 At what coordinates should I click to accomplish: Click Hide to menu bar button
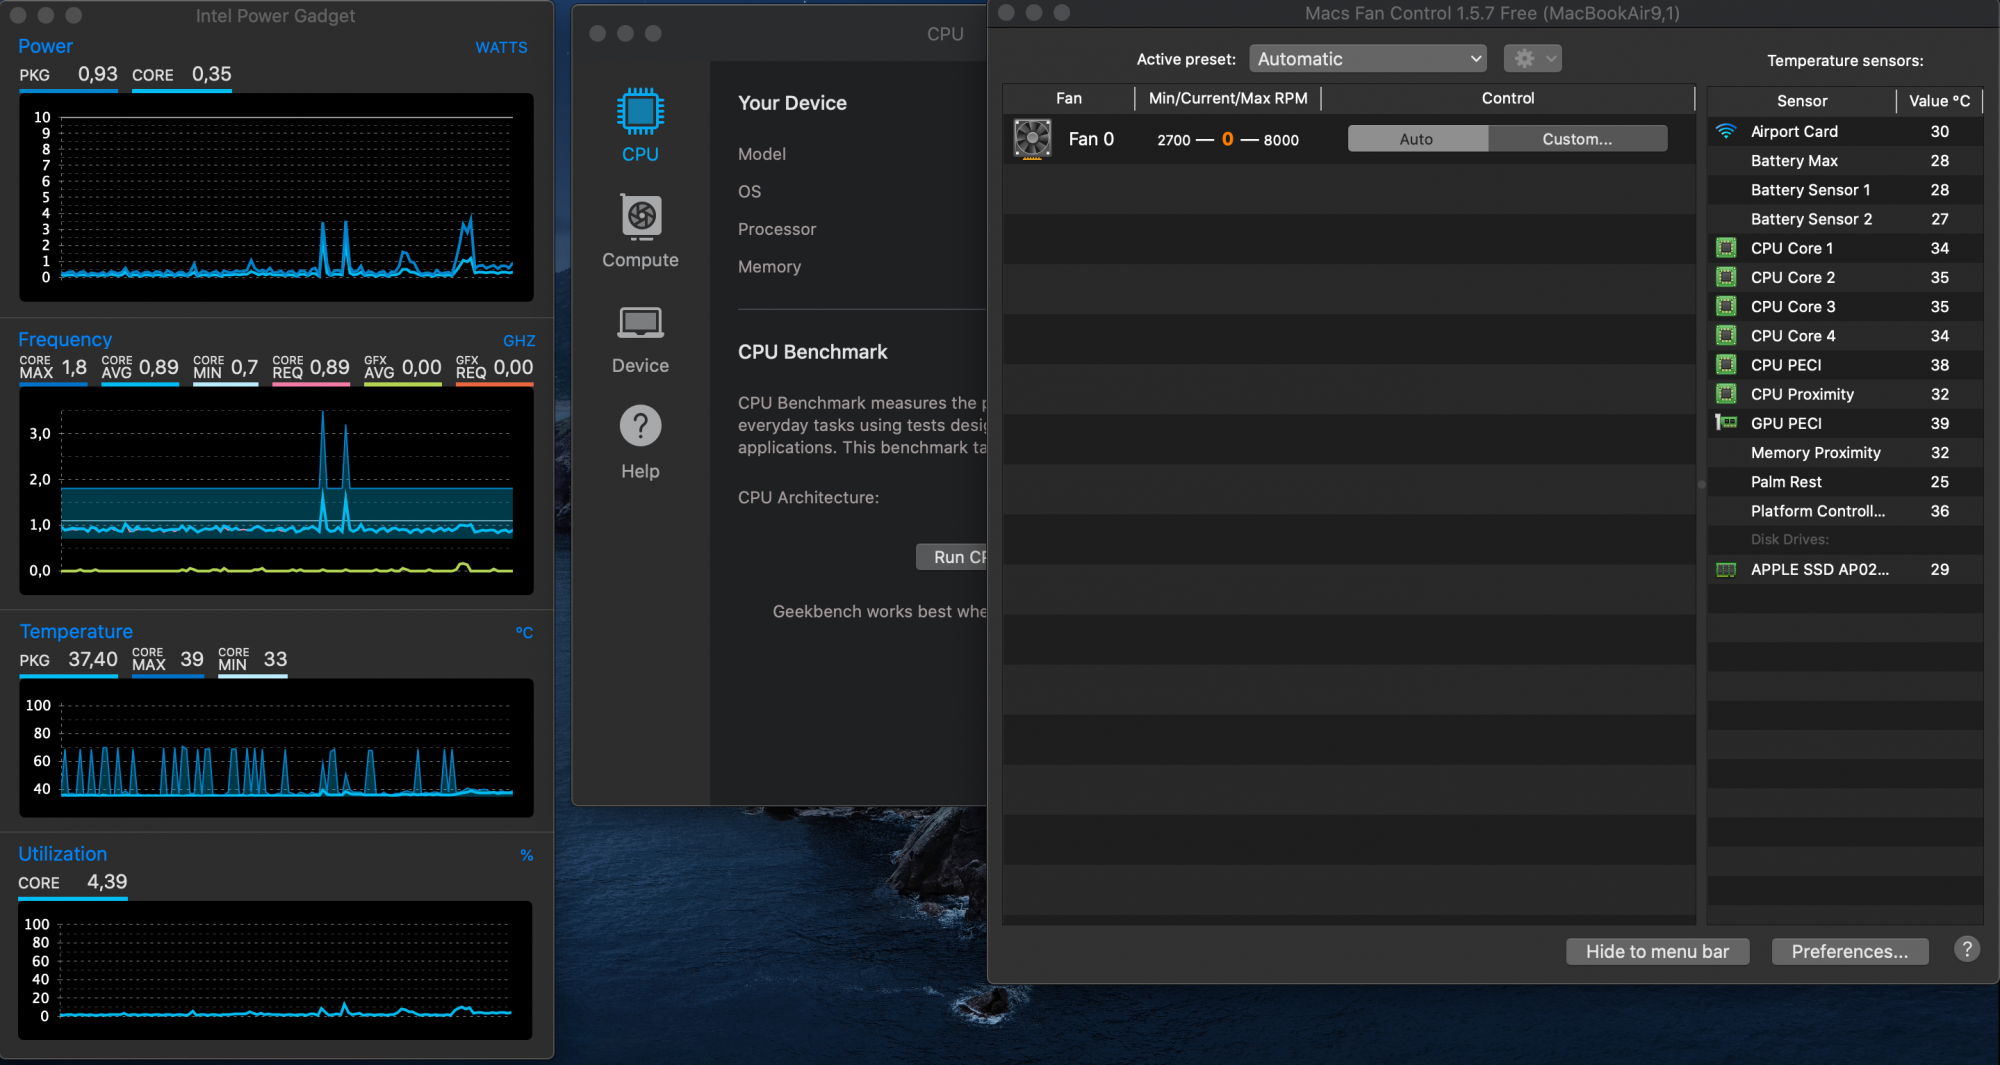point(1657,951)
